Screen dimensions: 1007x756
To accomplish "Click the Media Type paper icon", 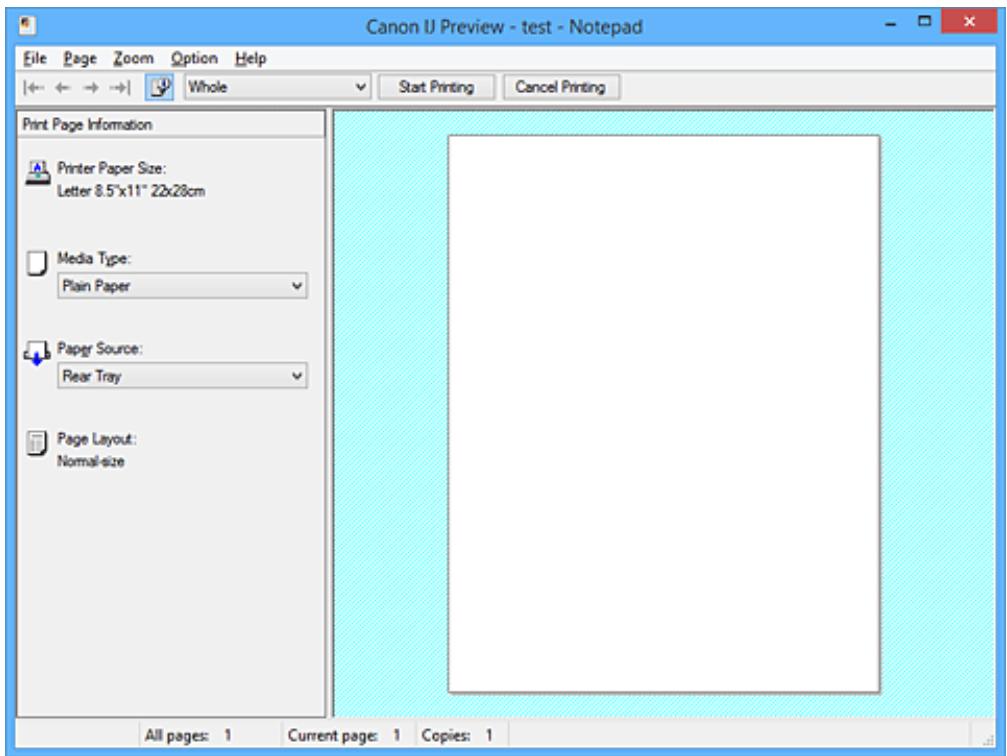I will (x=37, y=263).
